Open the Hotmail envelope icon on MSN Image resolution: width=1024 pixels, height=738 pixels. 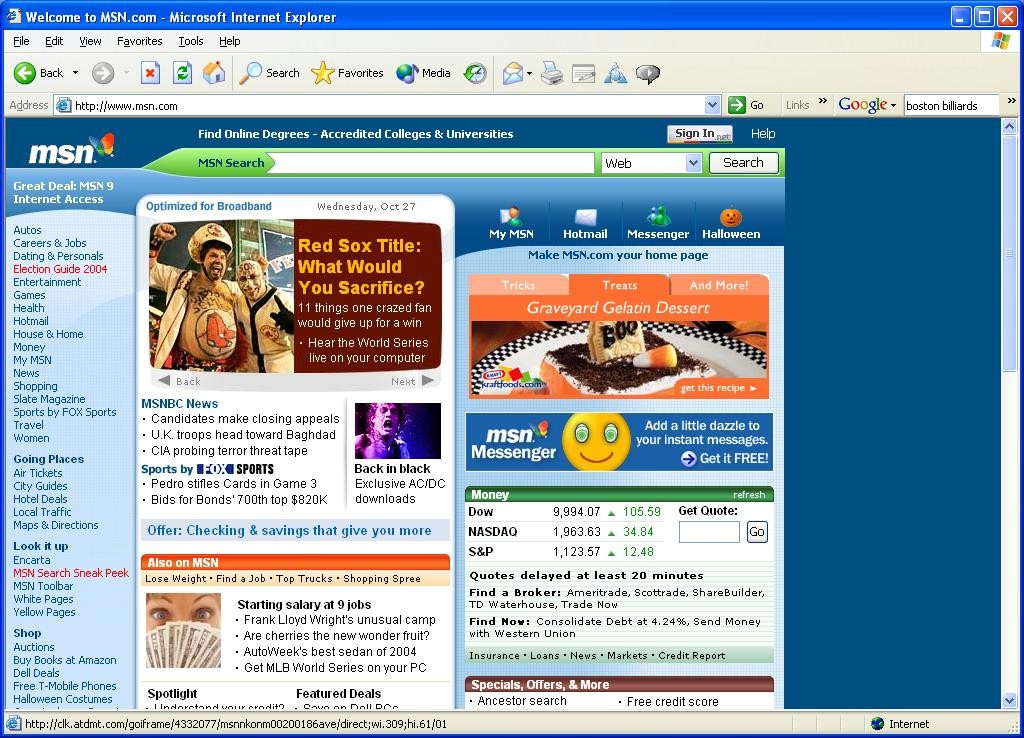[585, 217]
